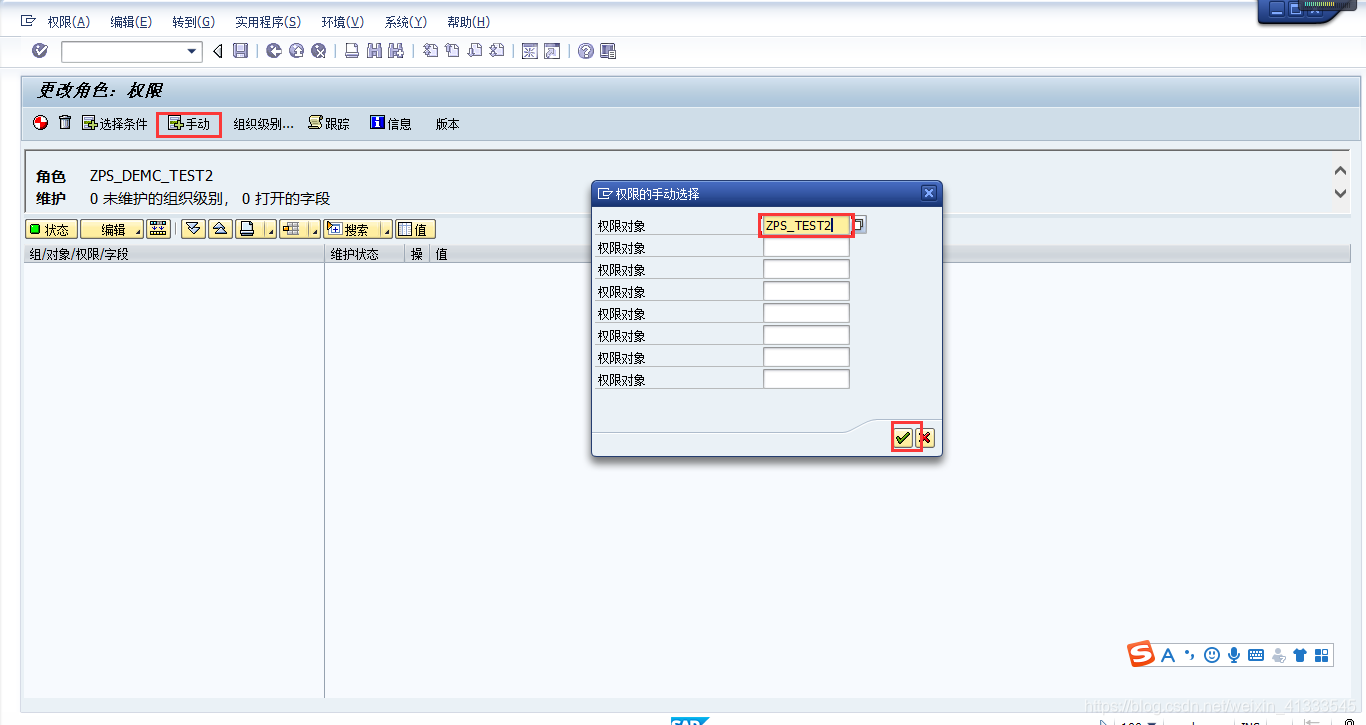Click the 版本 button
Viewport: 1366px width, 725px height.
(447, 124)
